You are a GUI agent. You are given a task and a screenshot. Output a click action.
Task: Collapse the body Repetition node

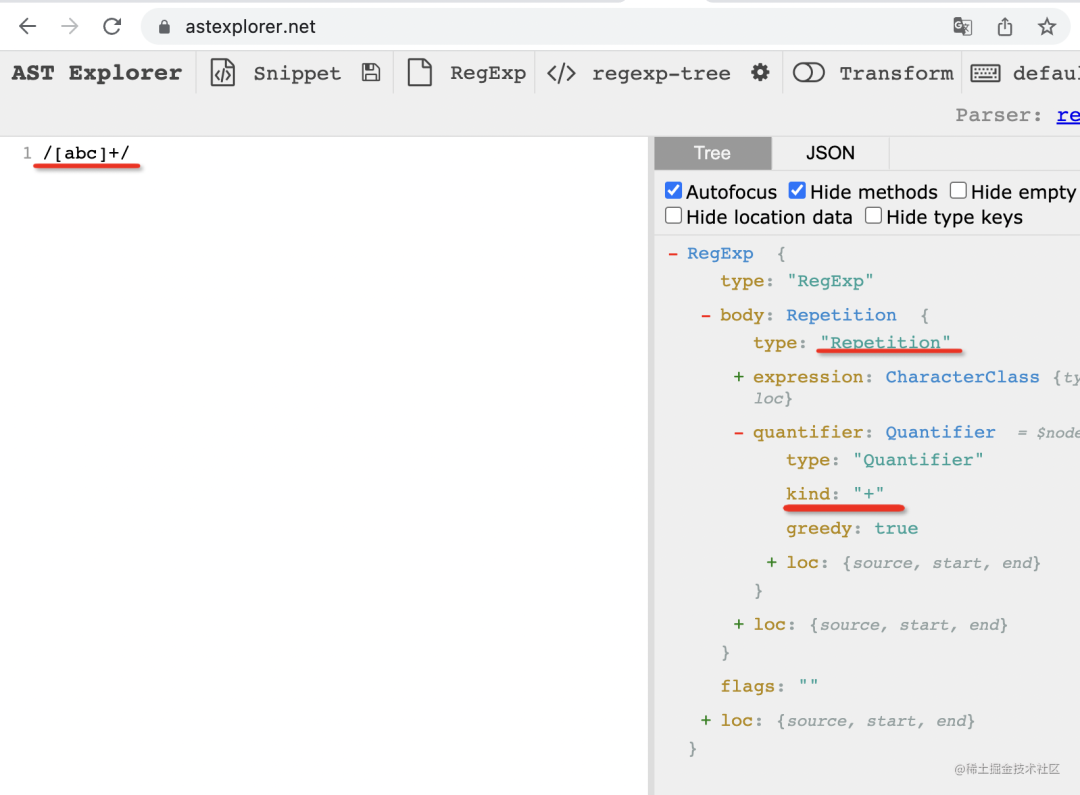[705, 316]
